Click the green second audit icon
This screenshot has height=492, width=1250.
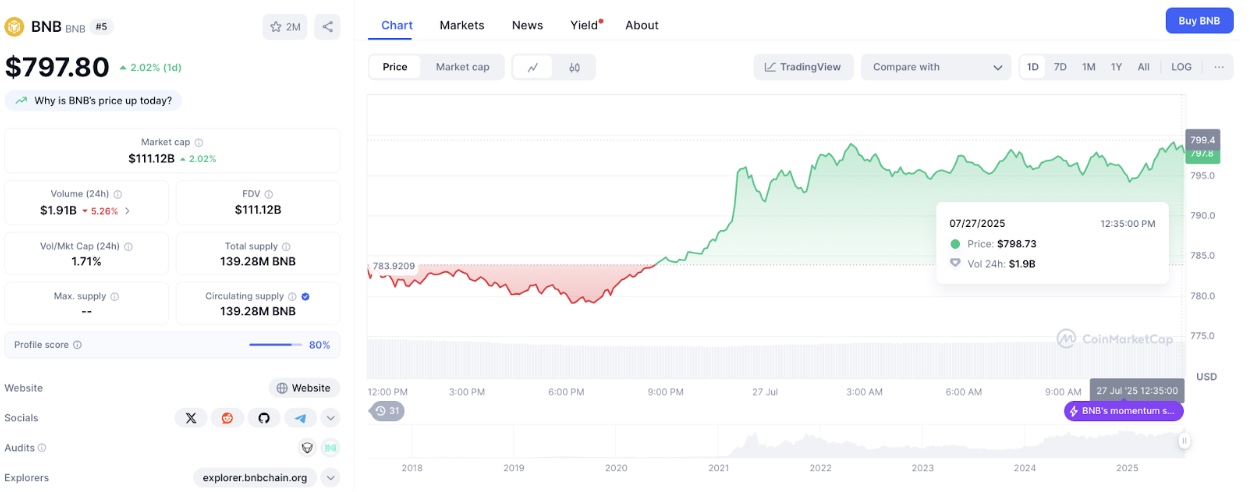[x=330, y=448]
